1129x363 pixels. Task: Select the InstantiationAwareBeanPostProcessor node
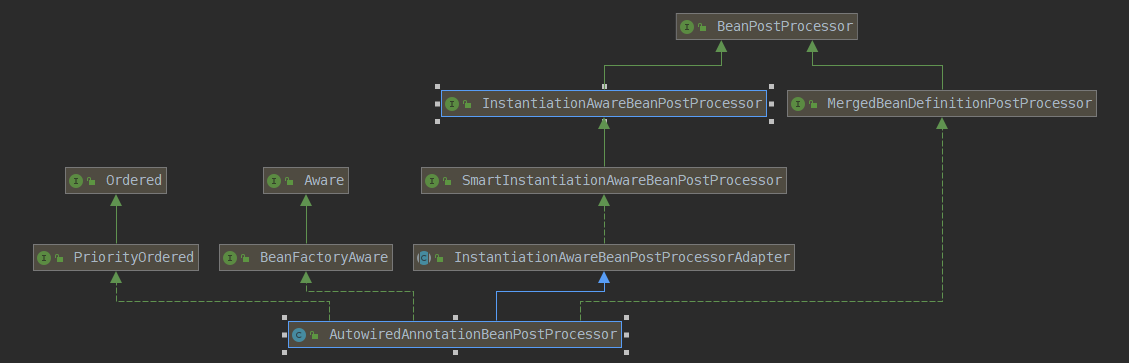point(603,104)
